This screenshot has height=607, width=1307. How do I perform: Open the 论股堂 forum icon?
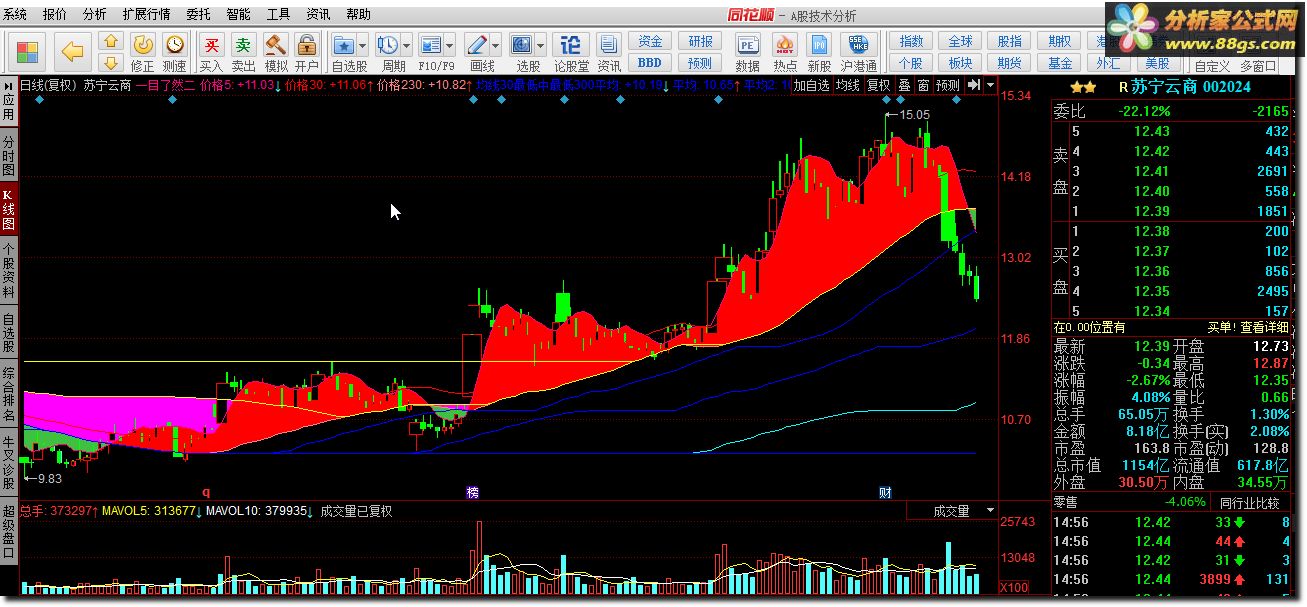[x=570, y=45]
